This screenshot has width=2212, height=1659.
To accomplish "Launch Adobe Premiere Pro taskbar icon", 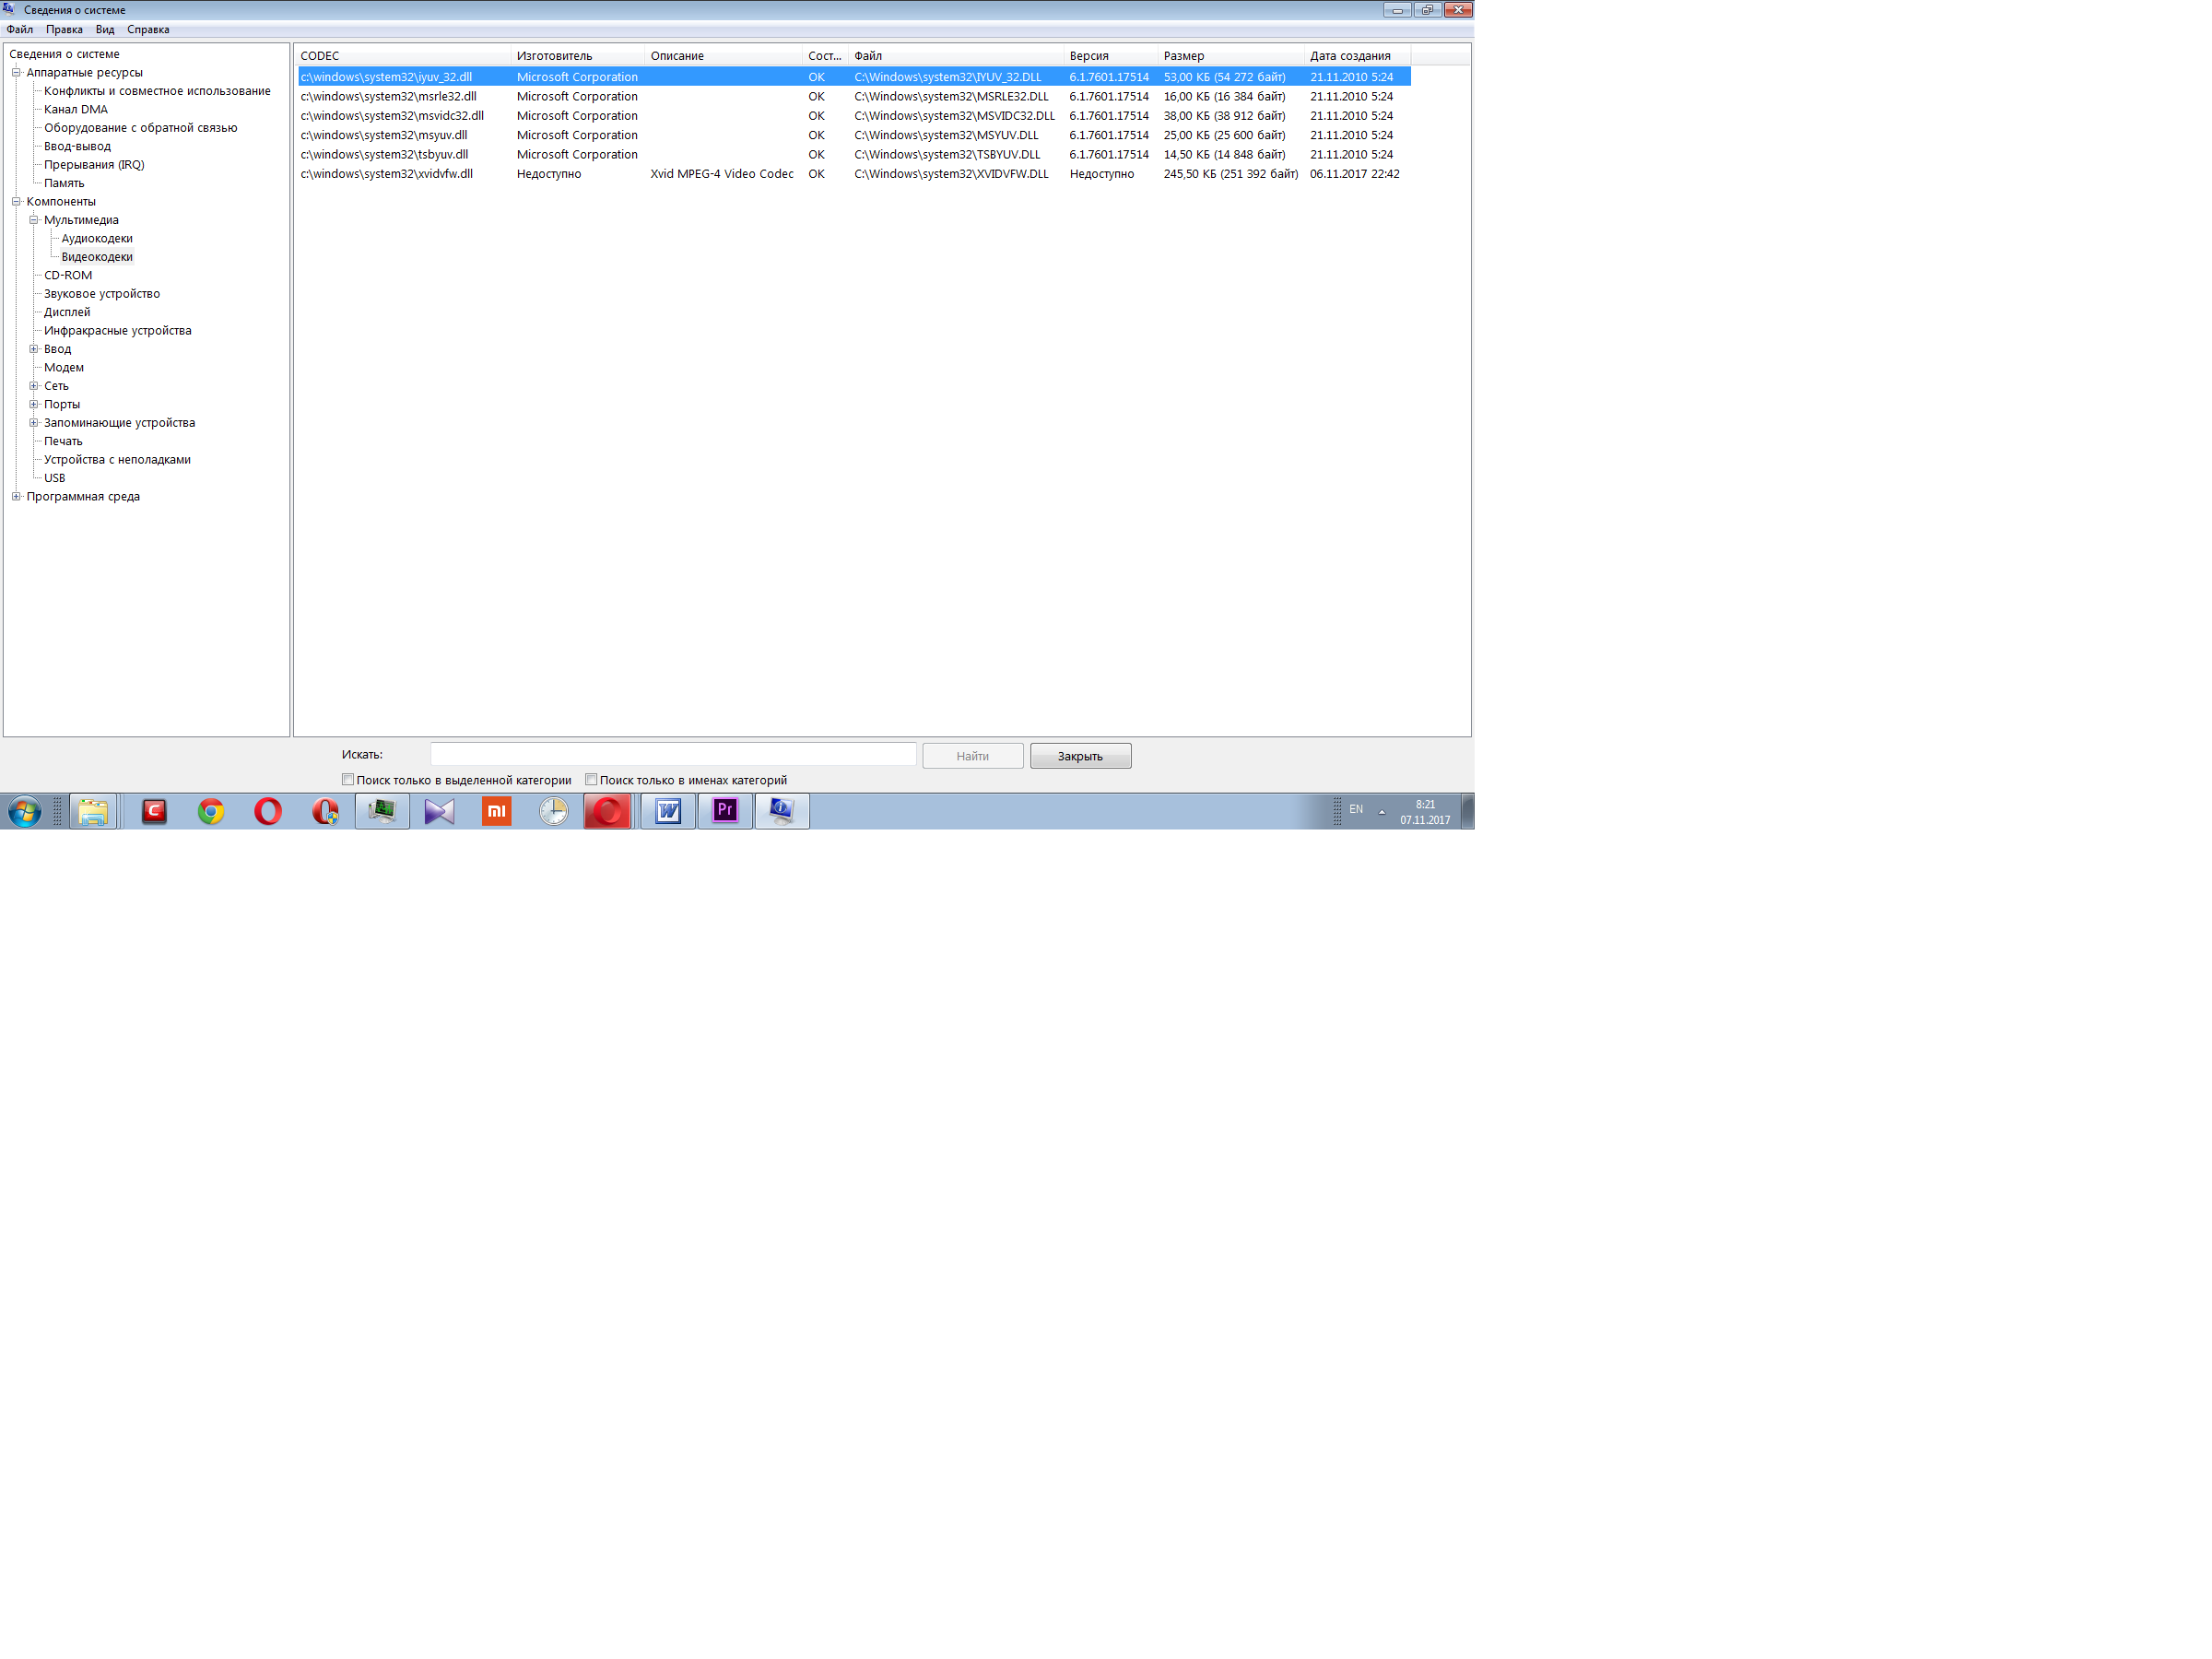I will tap(724, 811).
